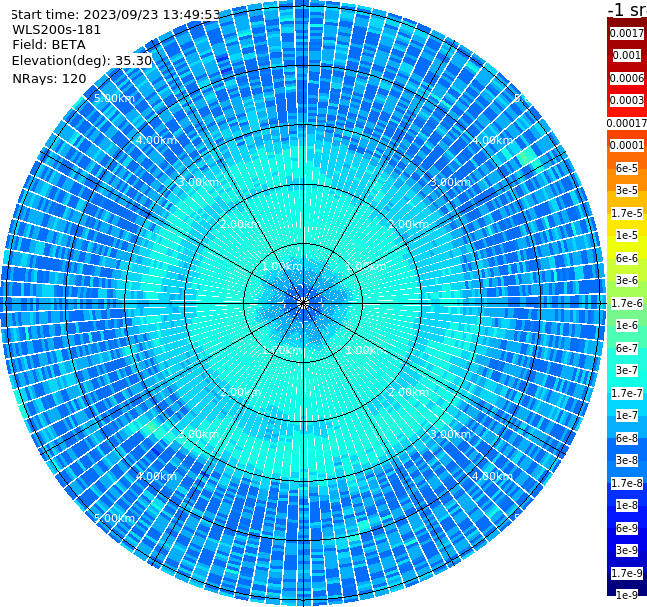
Task: Select the 1e-7 colorbar label
Action: click(x=627, y=415)
